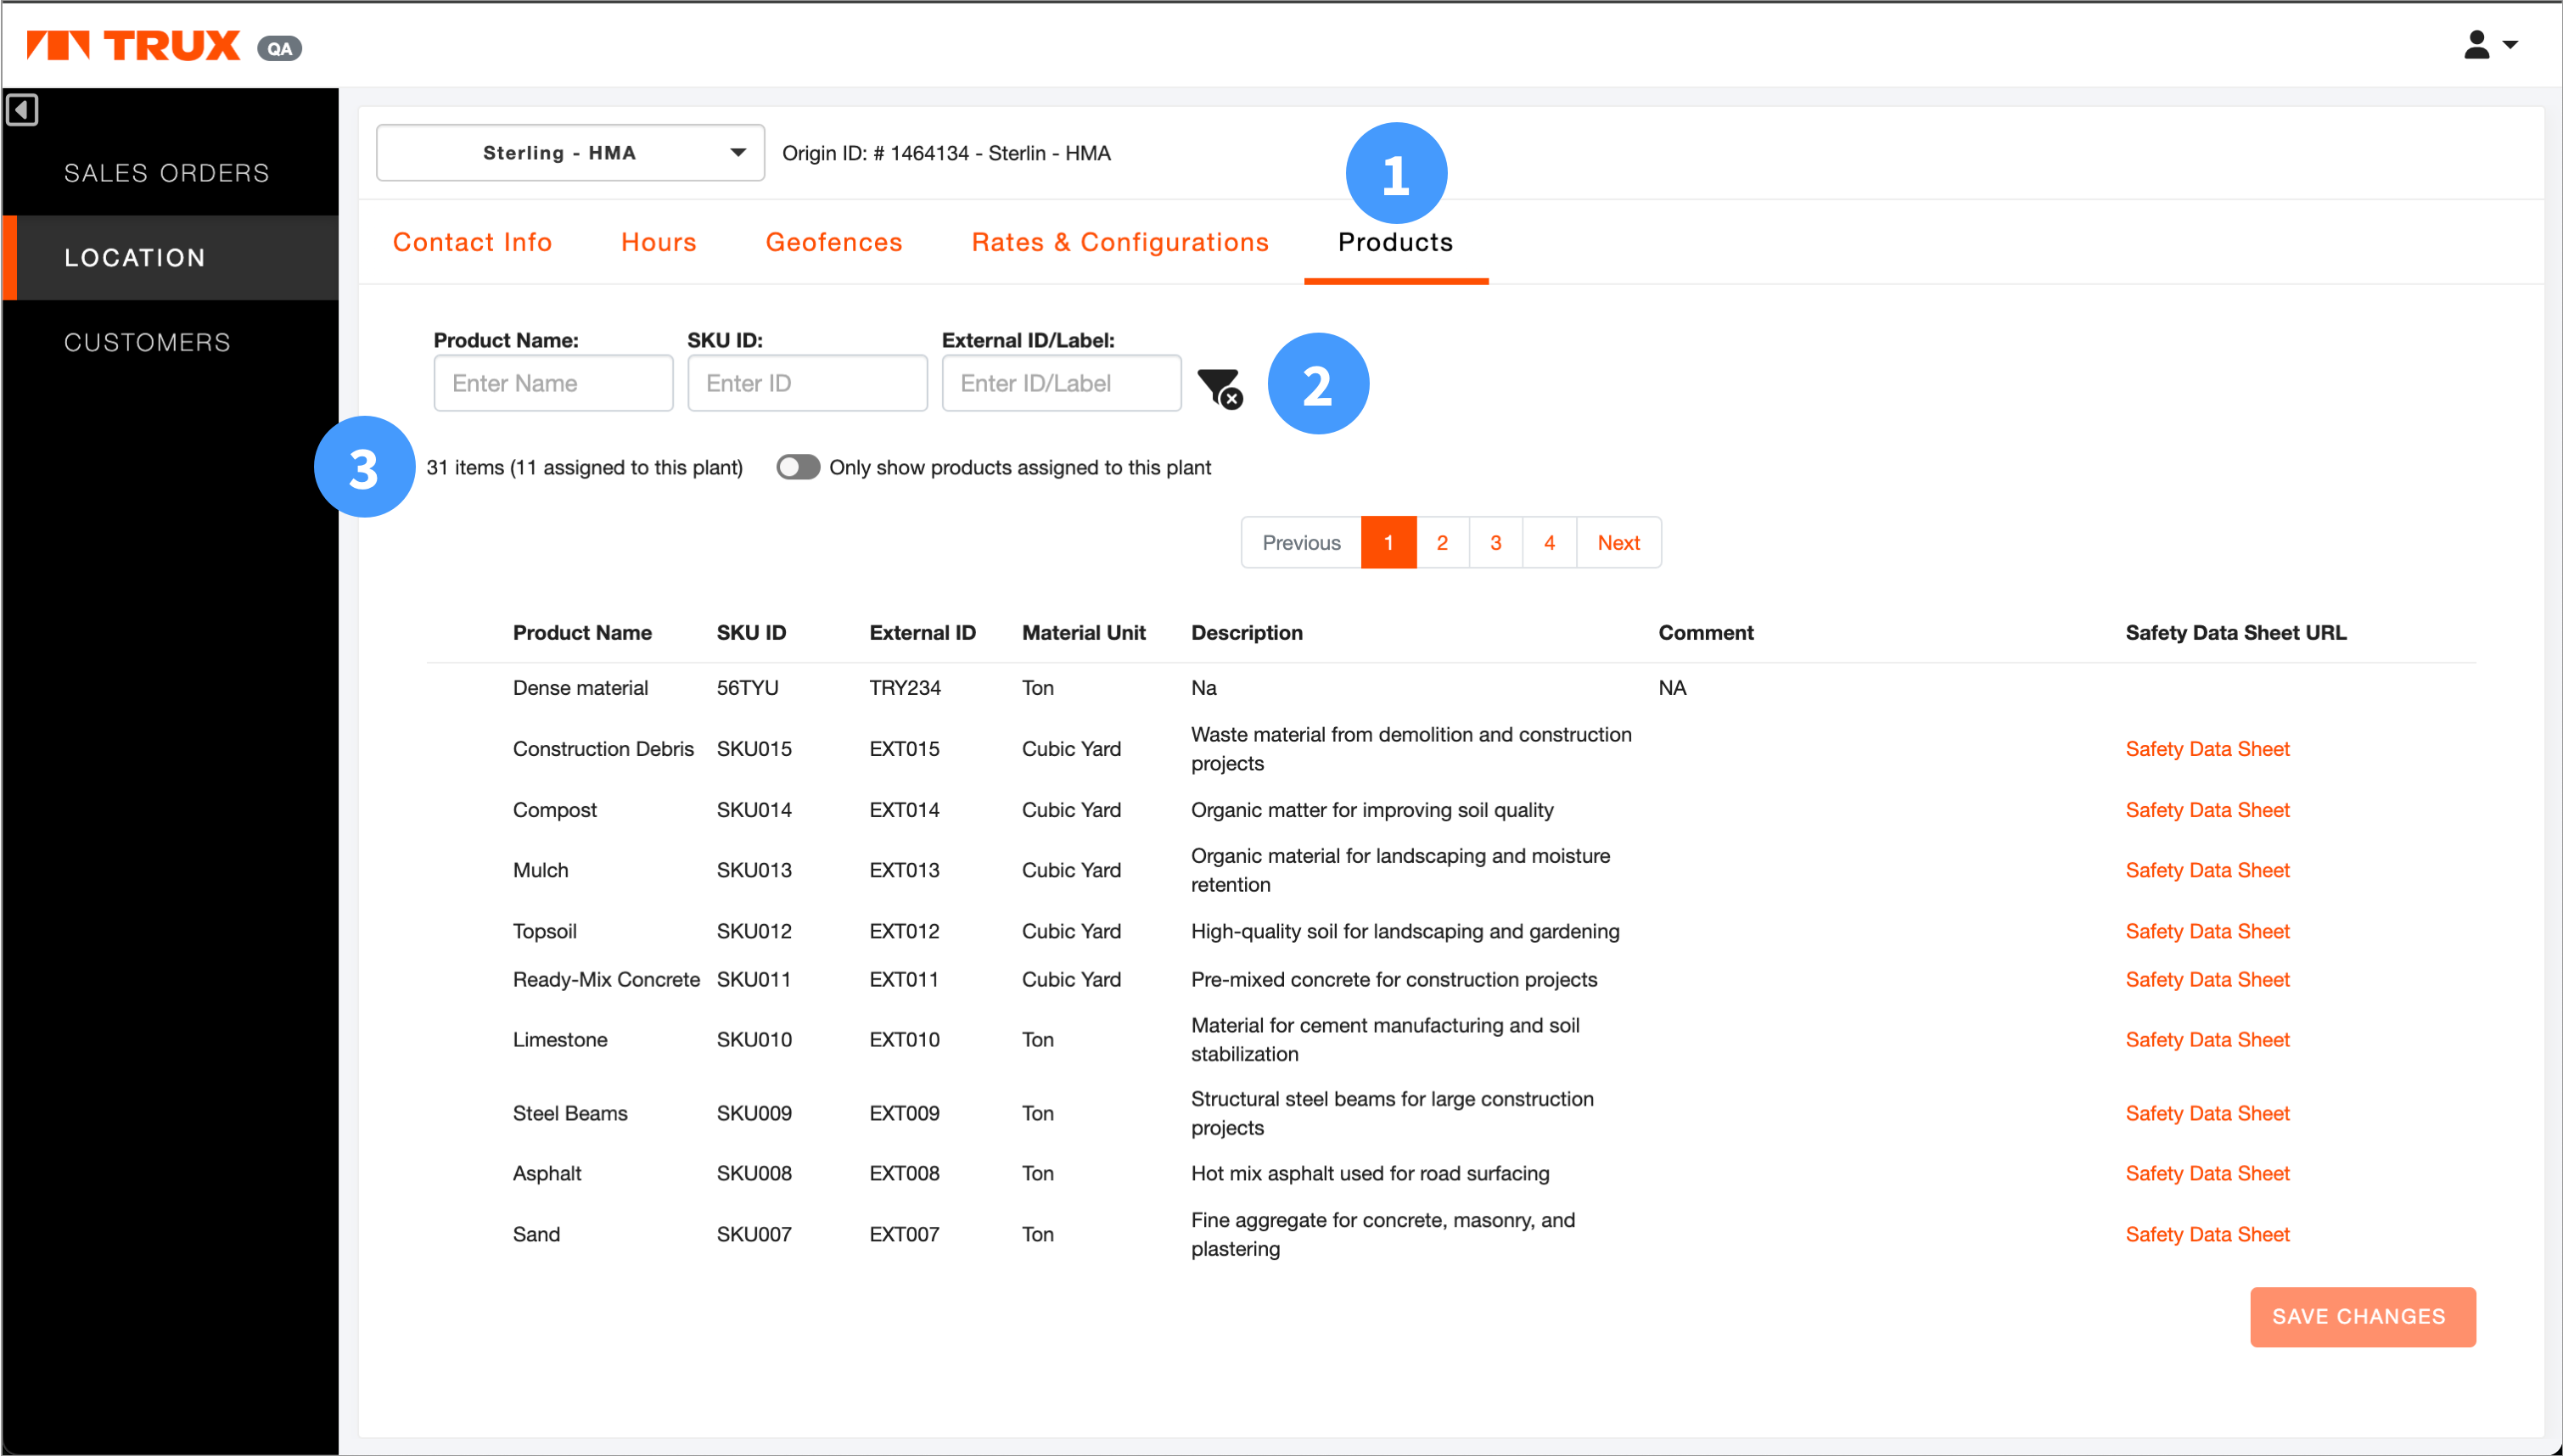Jump to page 3 of products

[x=1495, y=542]
